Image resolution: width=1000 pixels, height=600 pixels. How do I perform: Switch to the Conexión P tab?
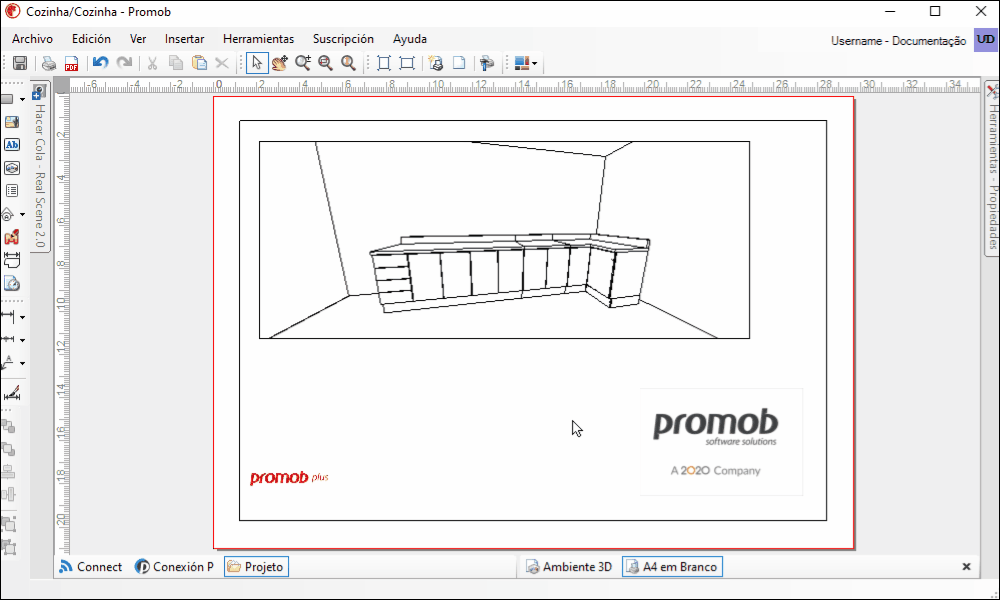pos(174,567)
